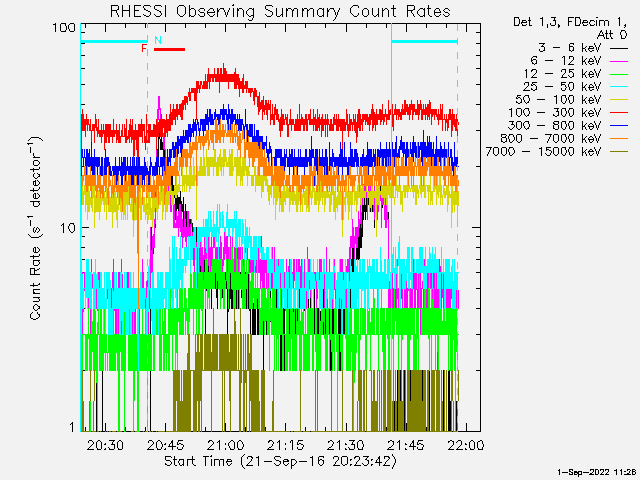Click the 'Count Rate (s⁻¹ detector⁻¹)' y-axis title
640x480 pixels.
[x=36, y=228]
